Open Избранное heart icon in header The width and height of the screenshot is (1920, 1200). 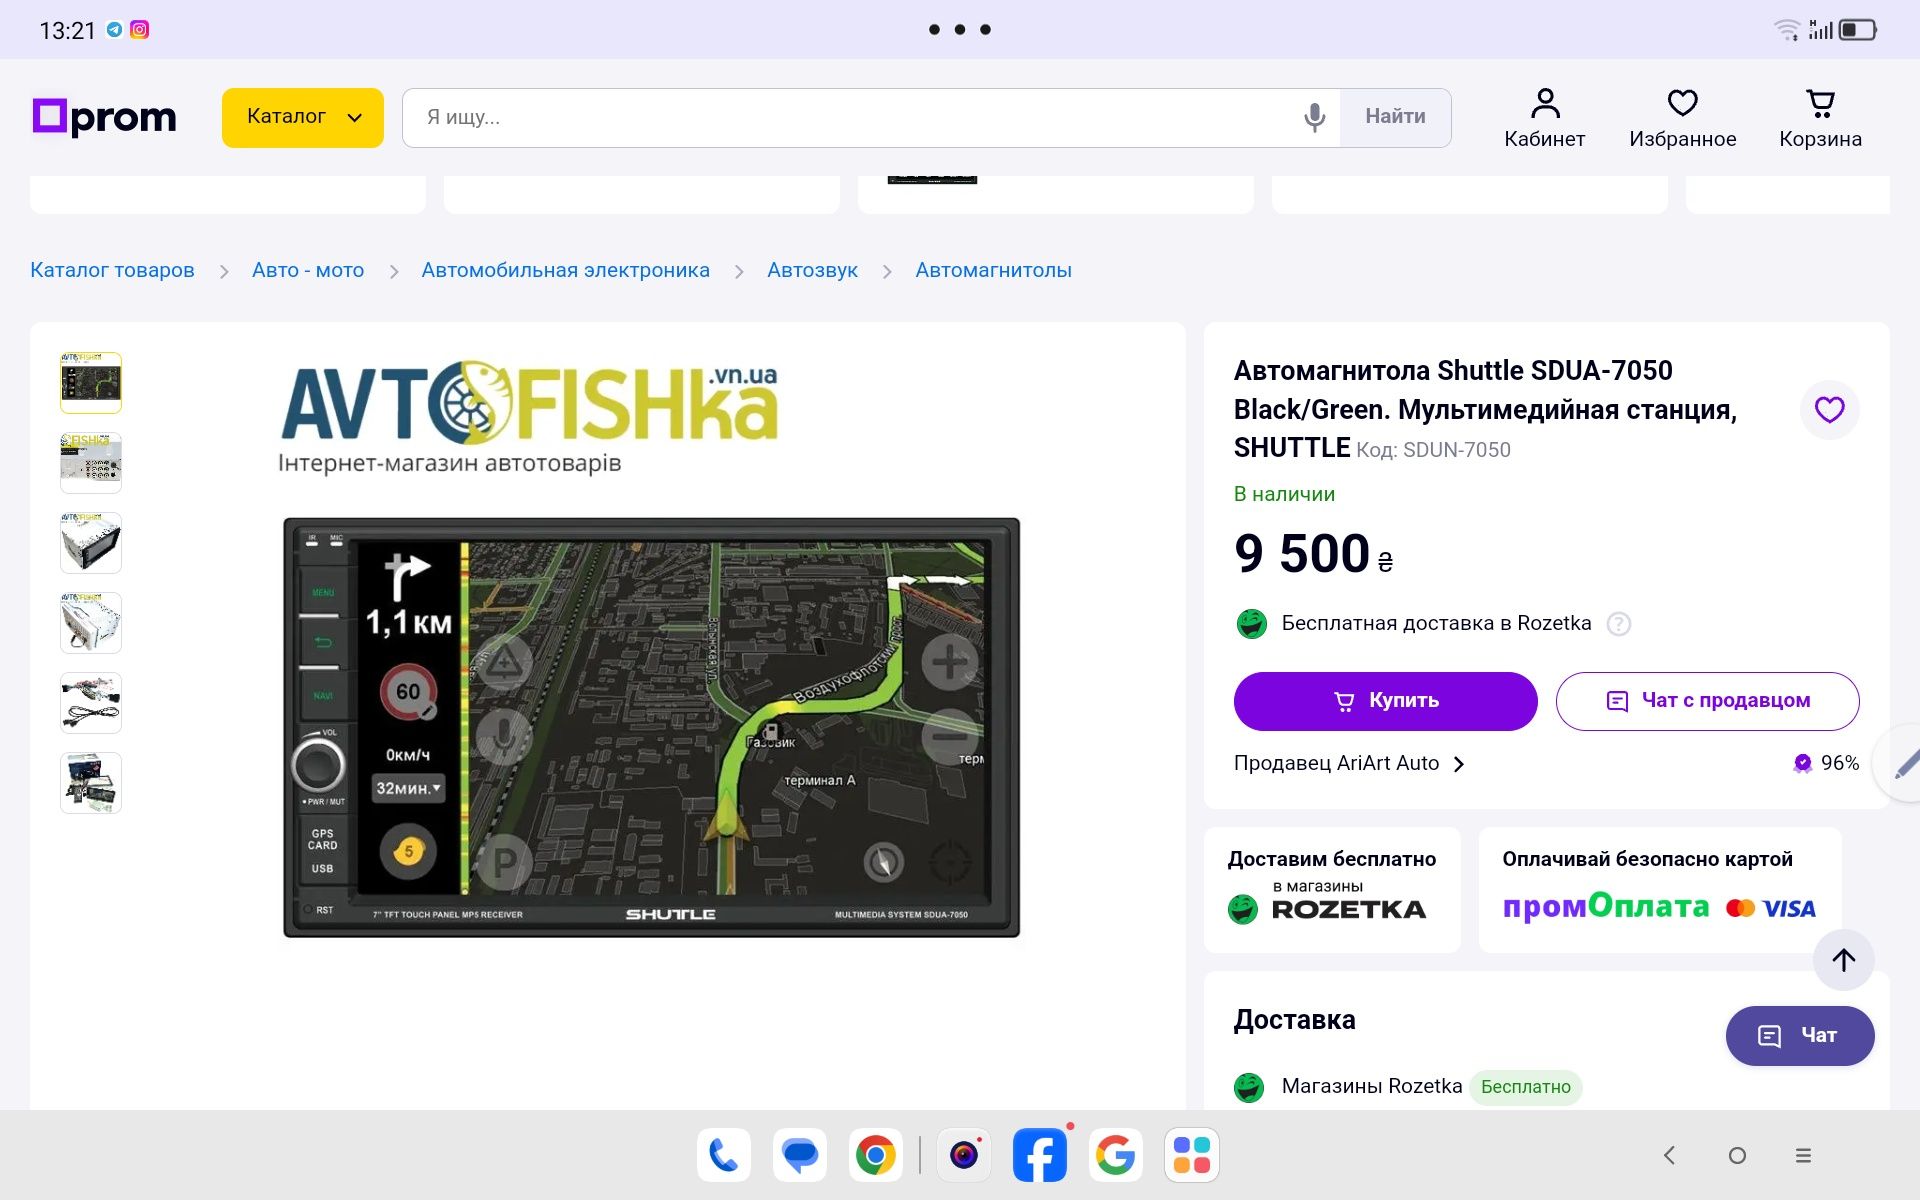[1682, 118]
